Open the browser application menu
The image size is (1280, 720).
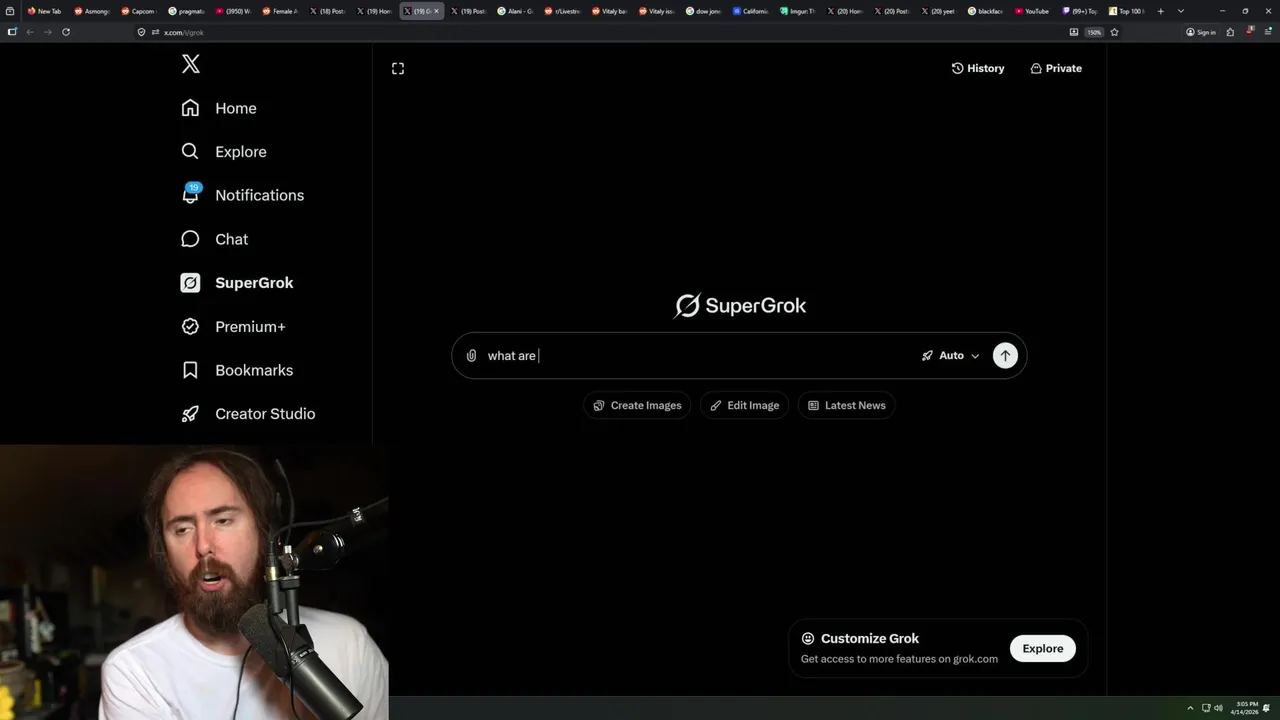(1269, 32)
